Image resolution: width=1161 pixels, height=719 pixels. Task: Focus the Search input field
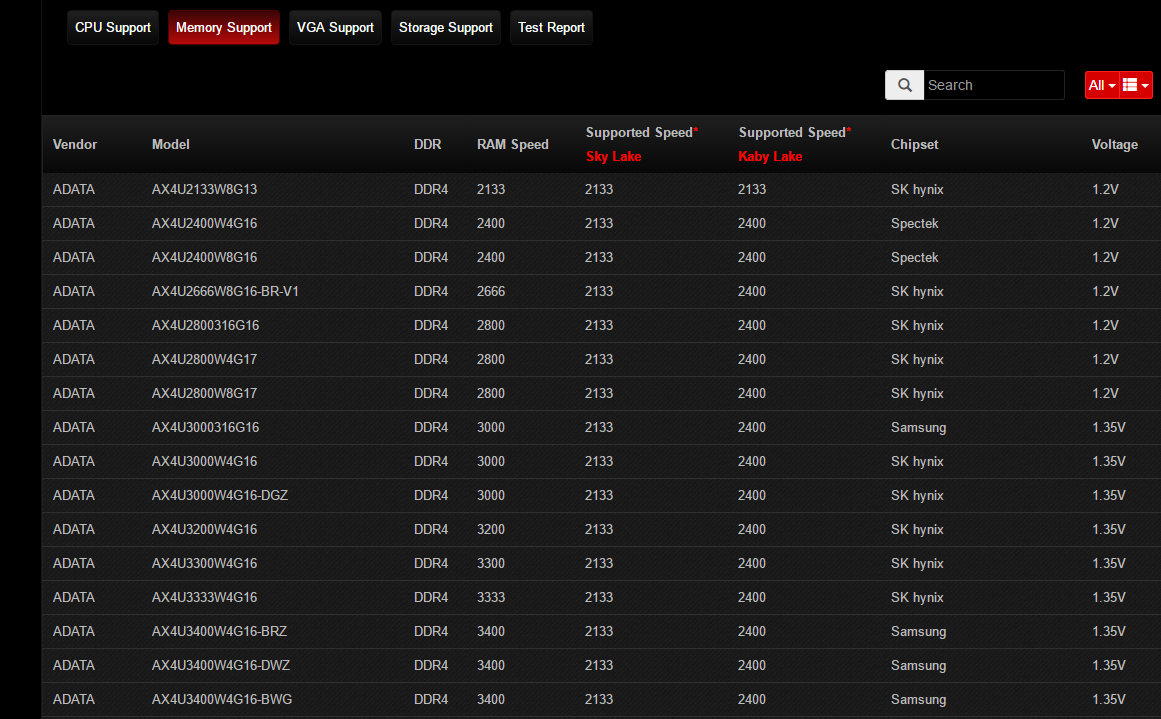[x=994, y=85]
